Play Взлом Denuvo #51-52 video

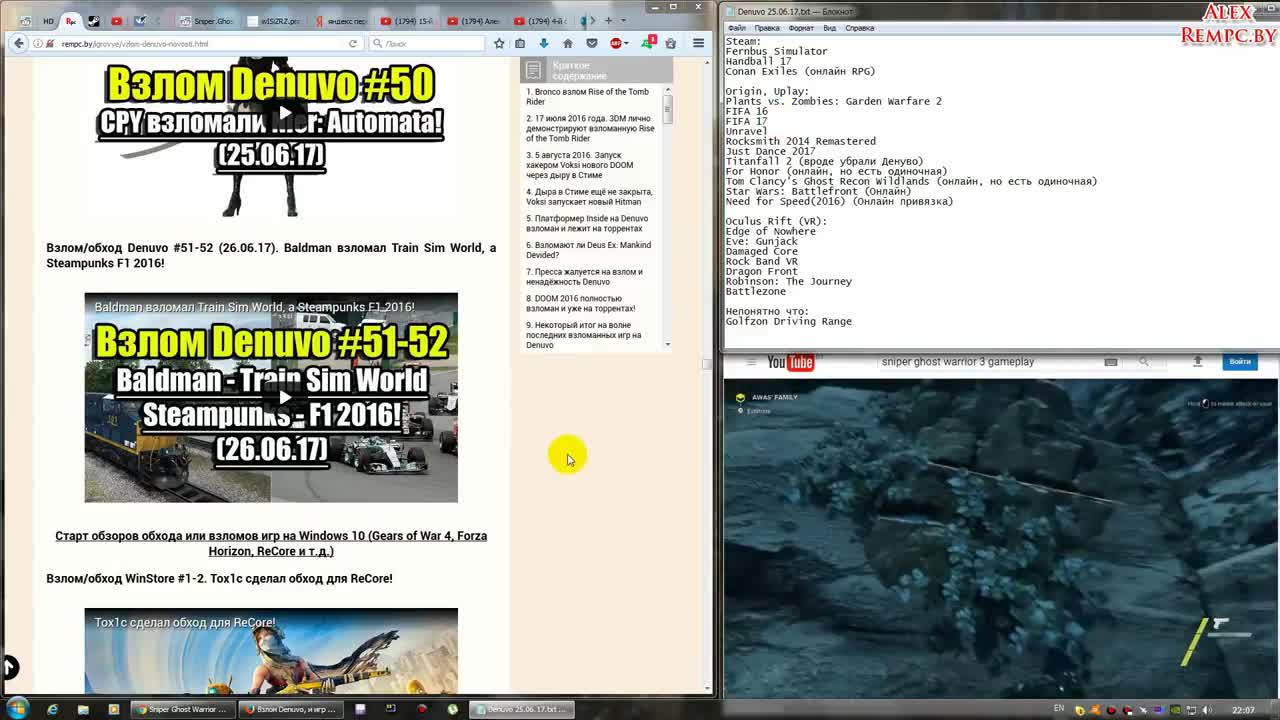pos(285,397)
